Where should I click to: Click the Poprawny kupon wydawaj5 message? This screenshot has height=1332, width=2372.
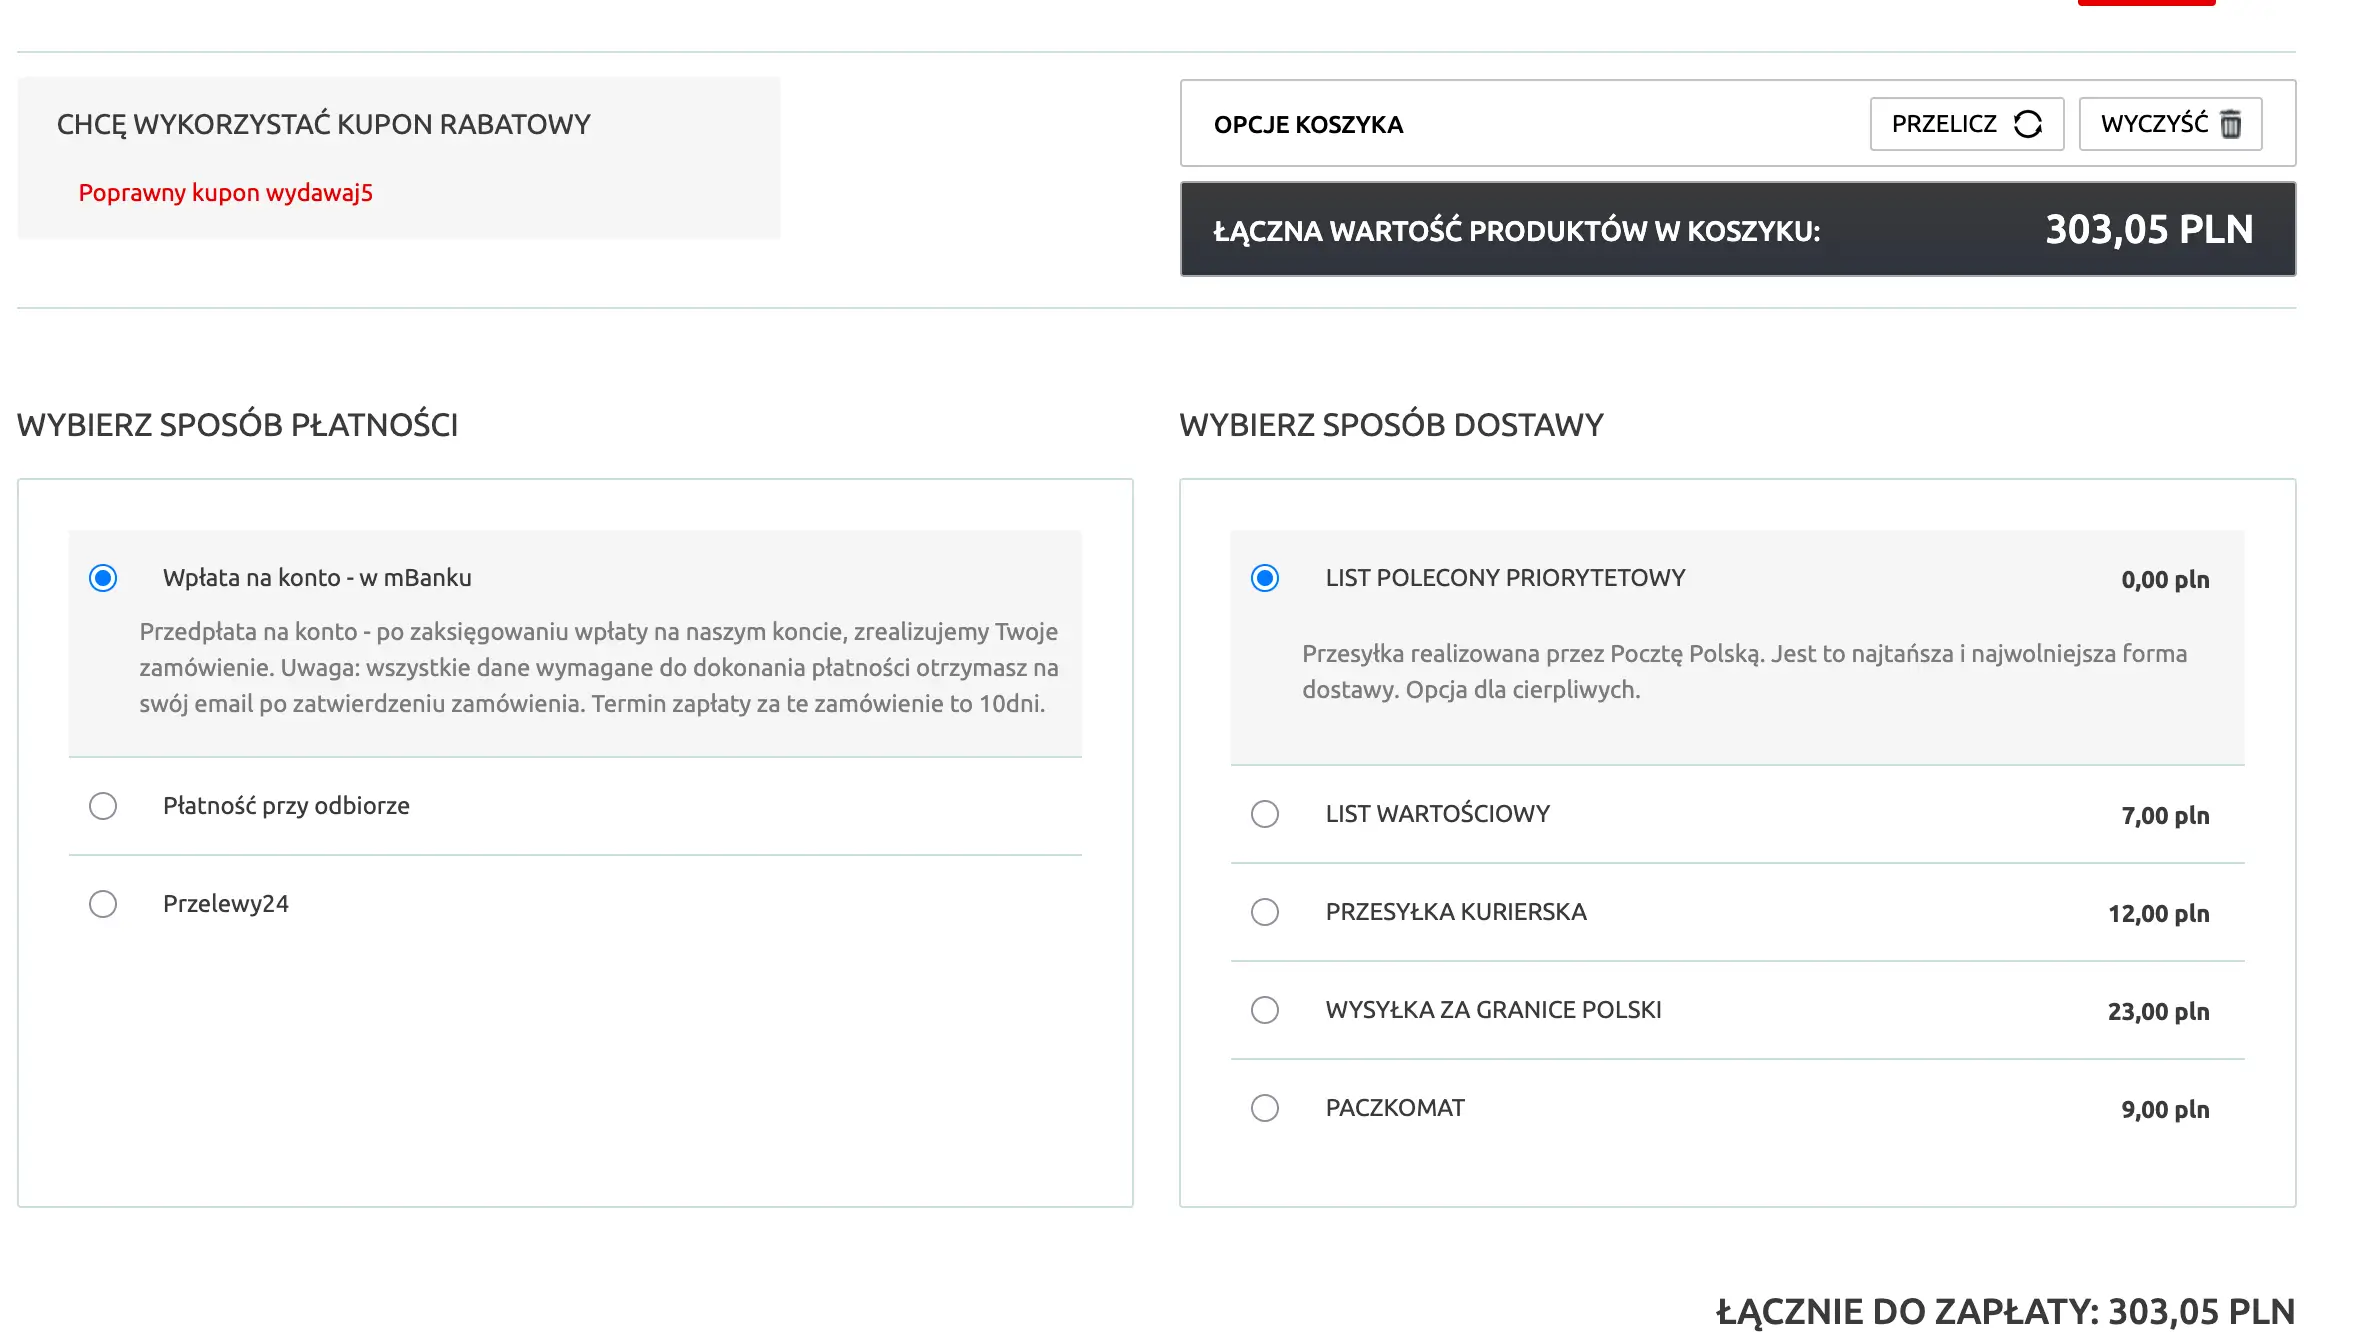point(225,193)
